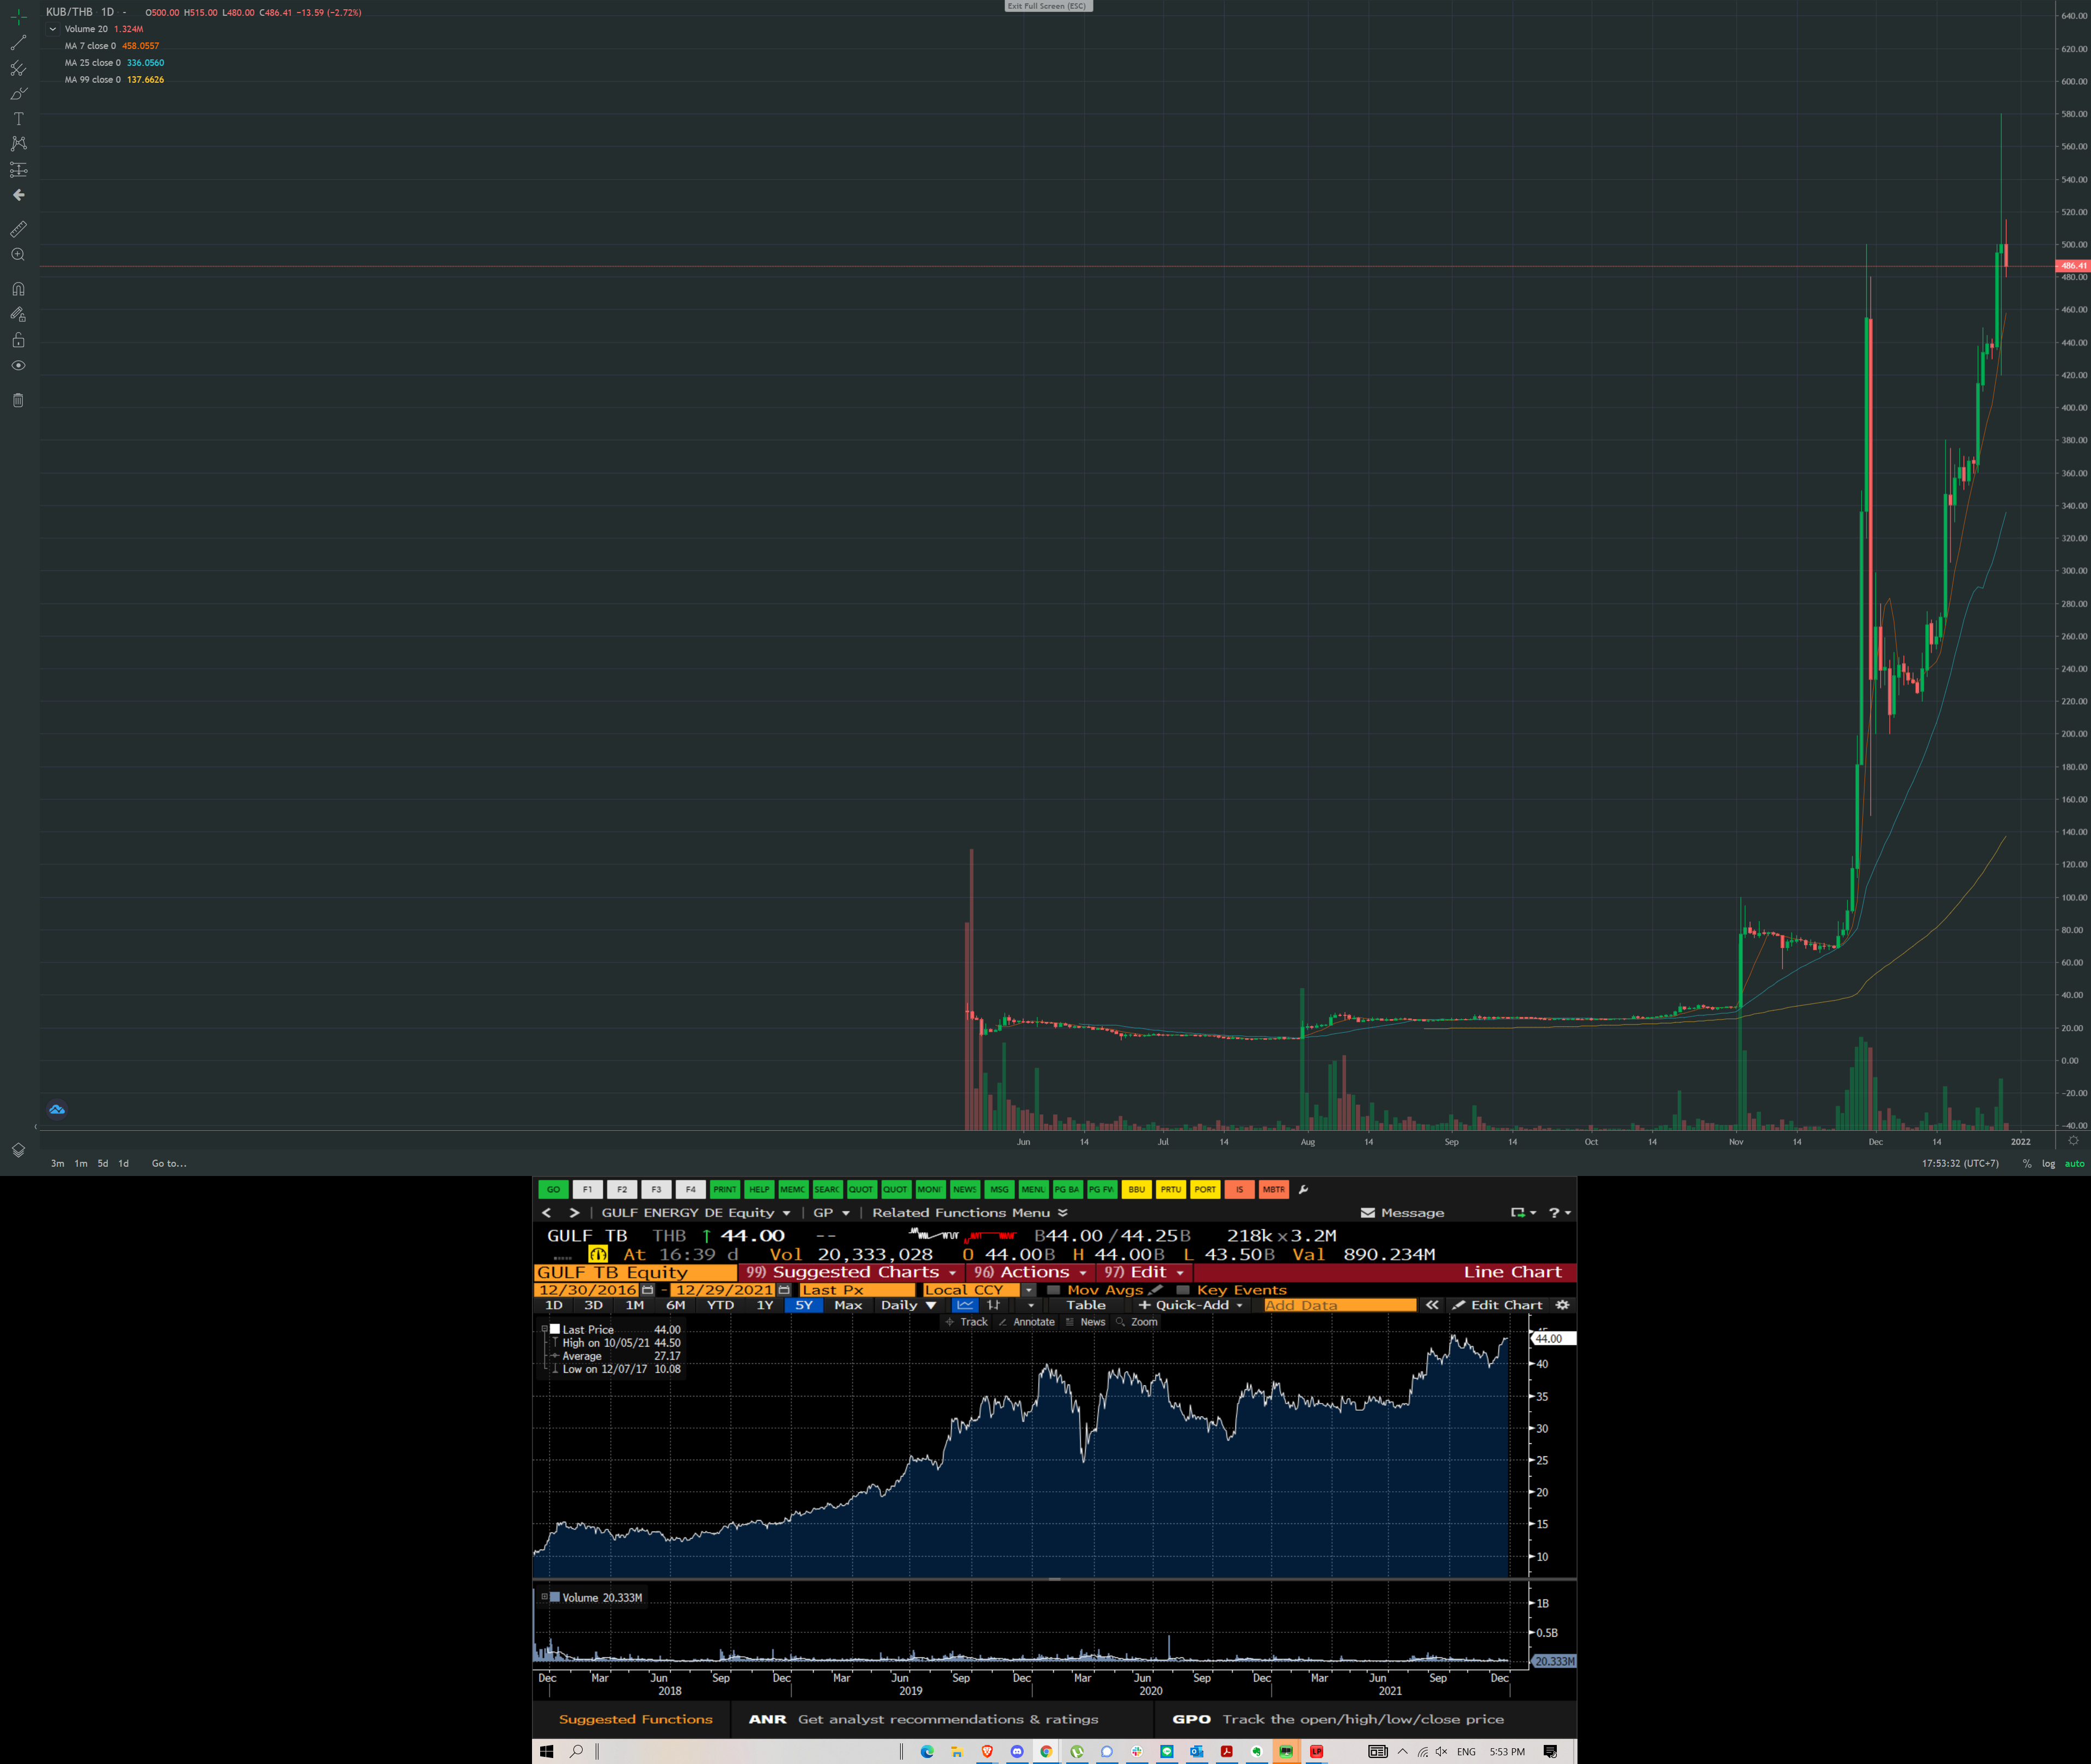
Task: Toggle stay-in-drawing-mode pencil lock
Action: pyautogui.click(x=18, y=314)
